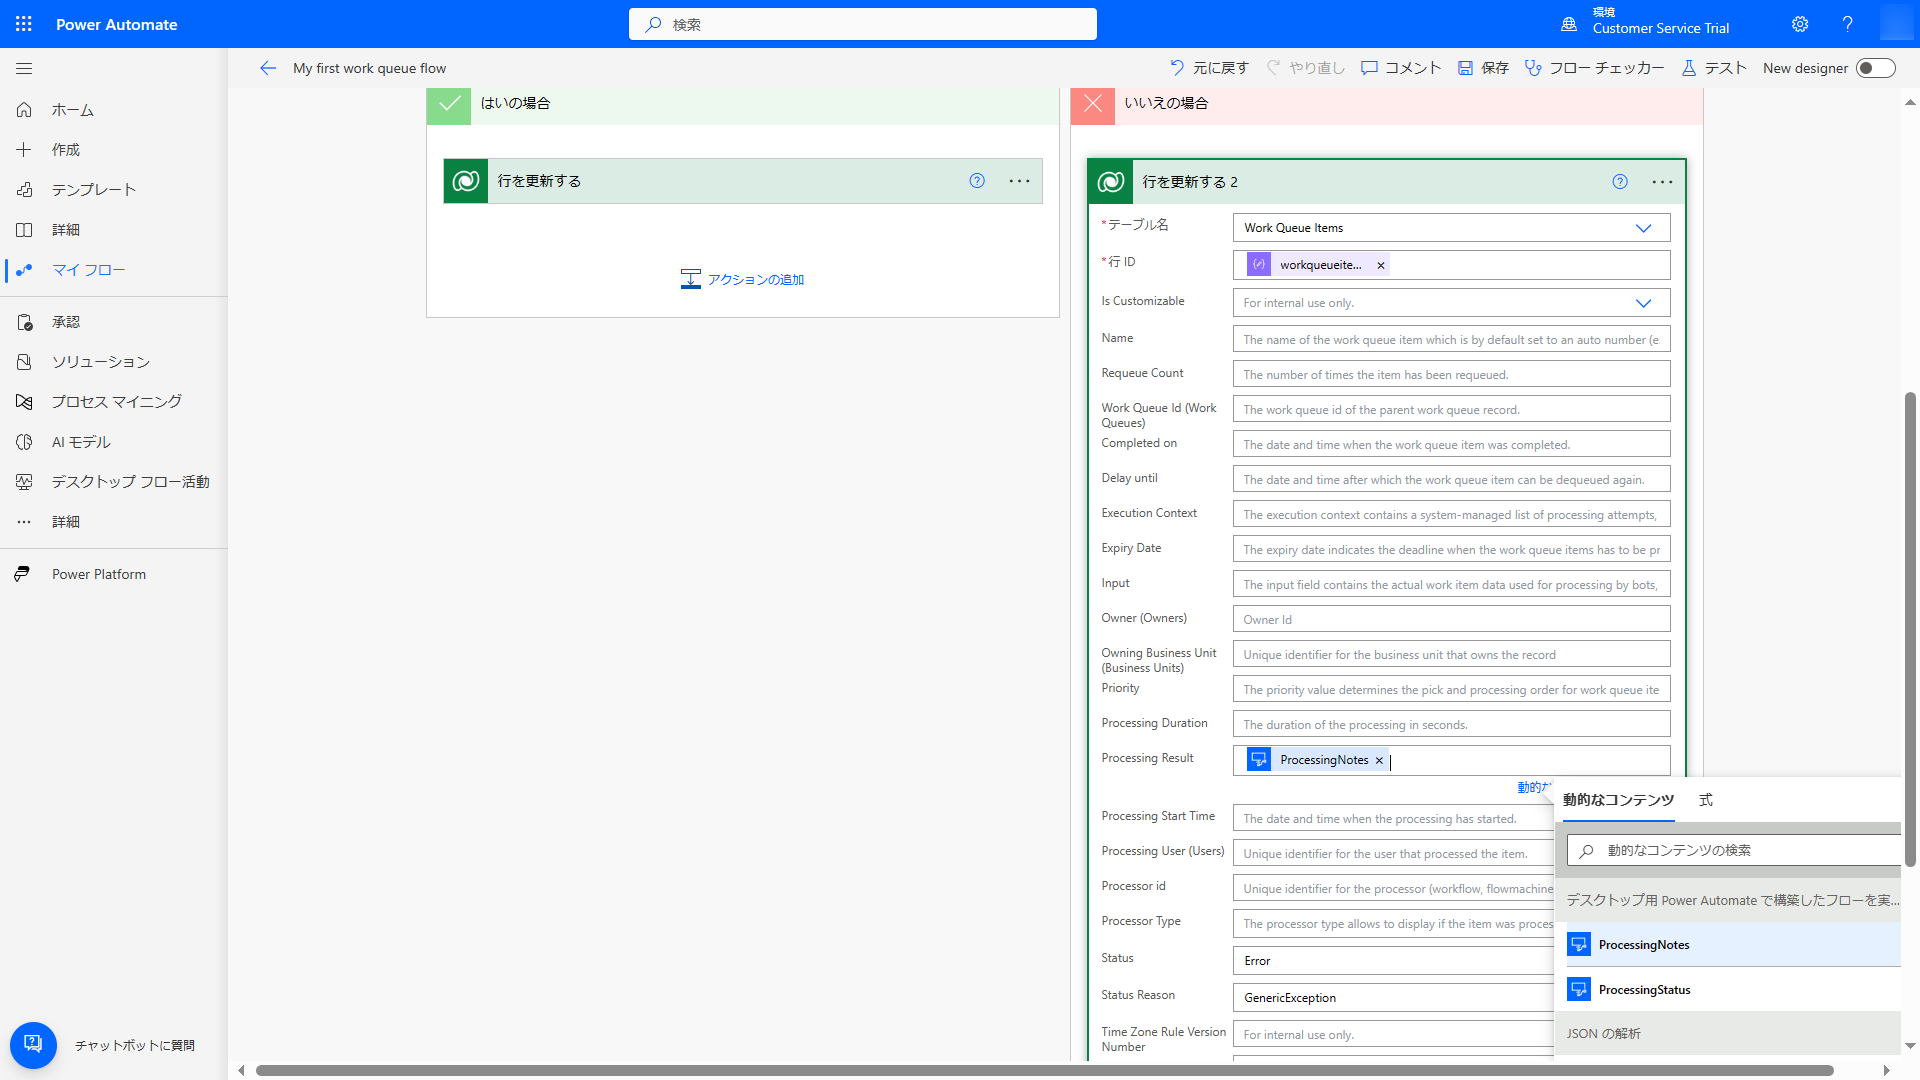Click the horizontal scrollbar at bottom
The width and height of the screenshot is (1920, 1080).
pyautogui.click(x=1044, y=1070)
